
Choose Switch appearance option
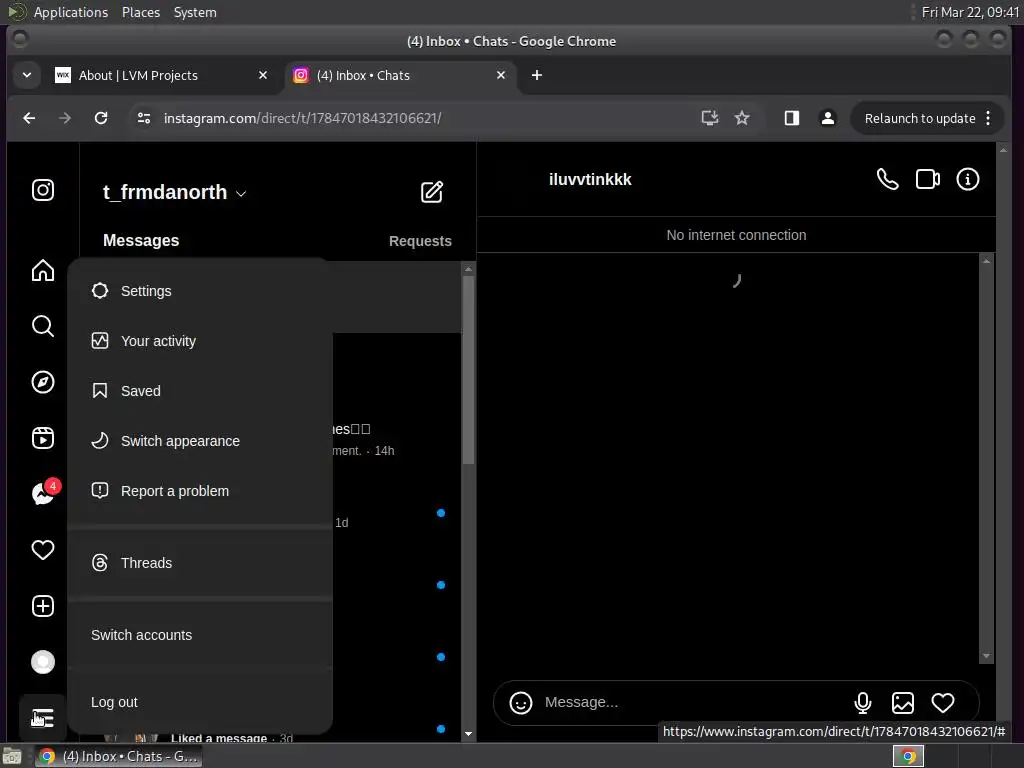pos(200,441)
